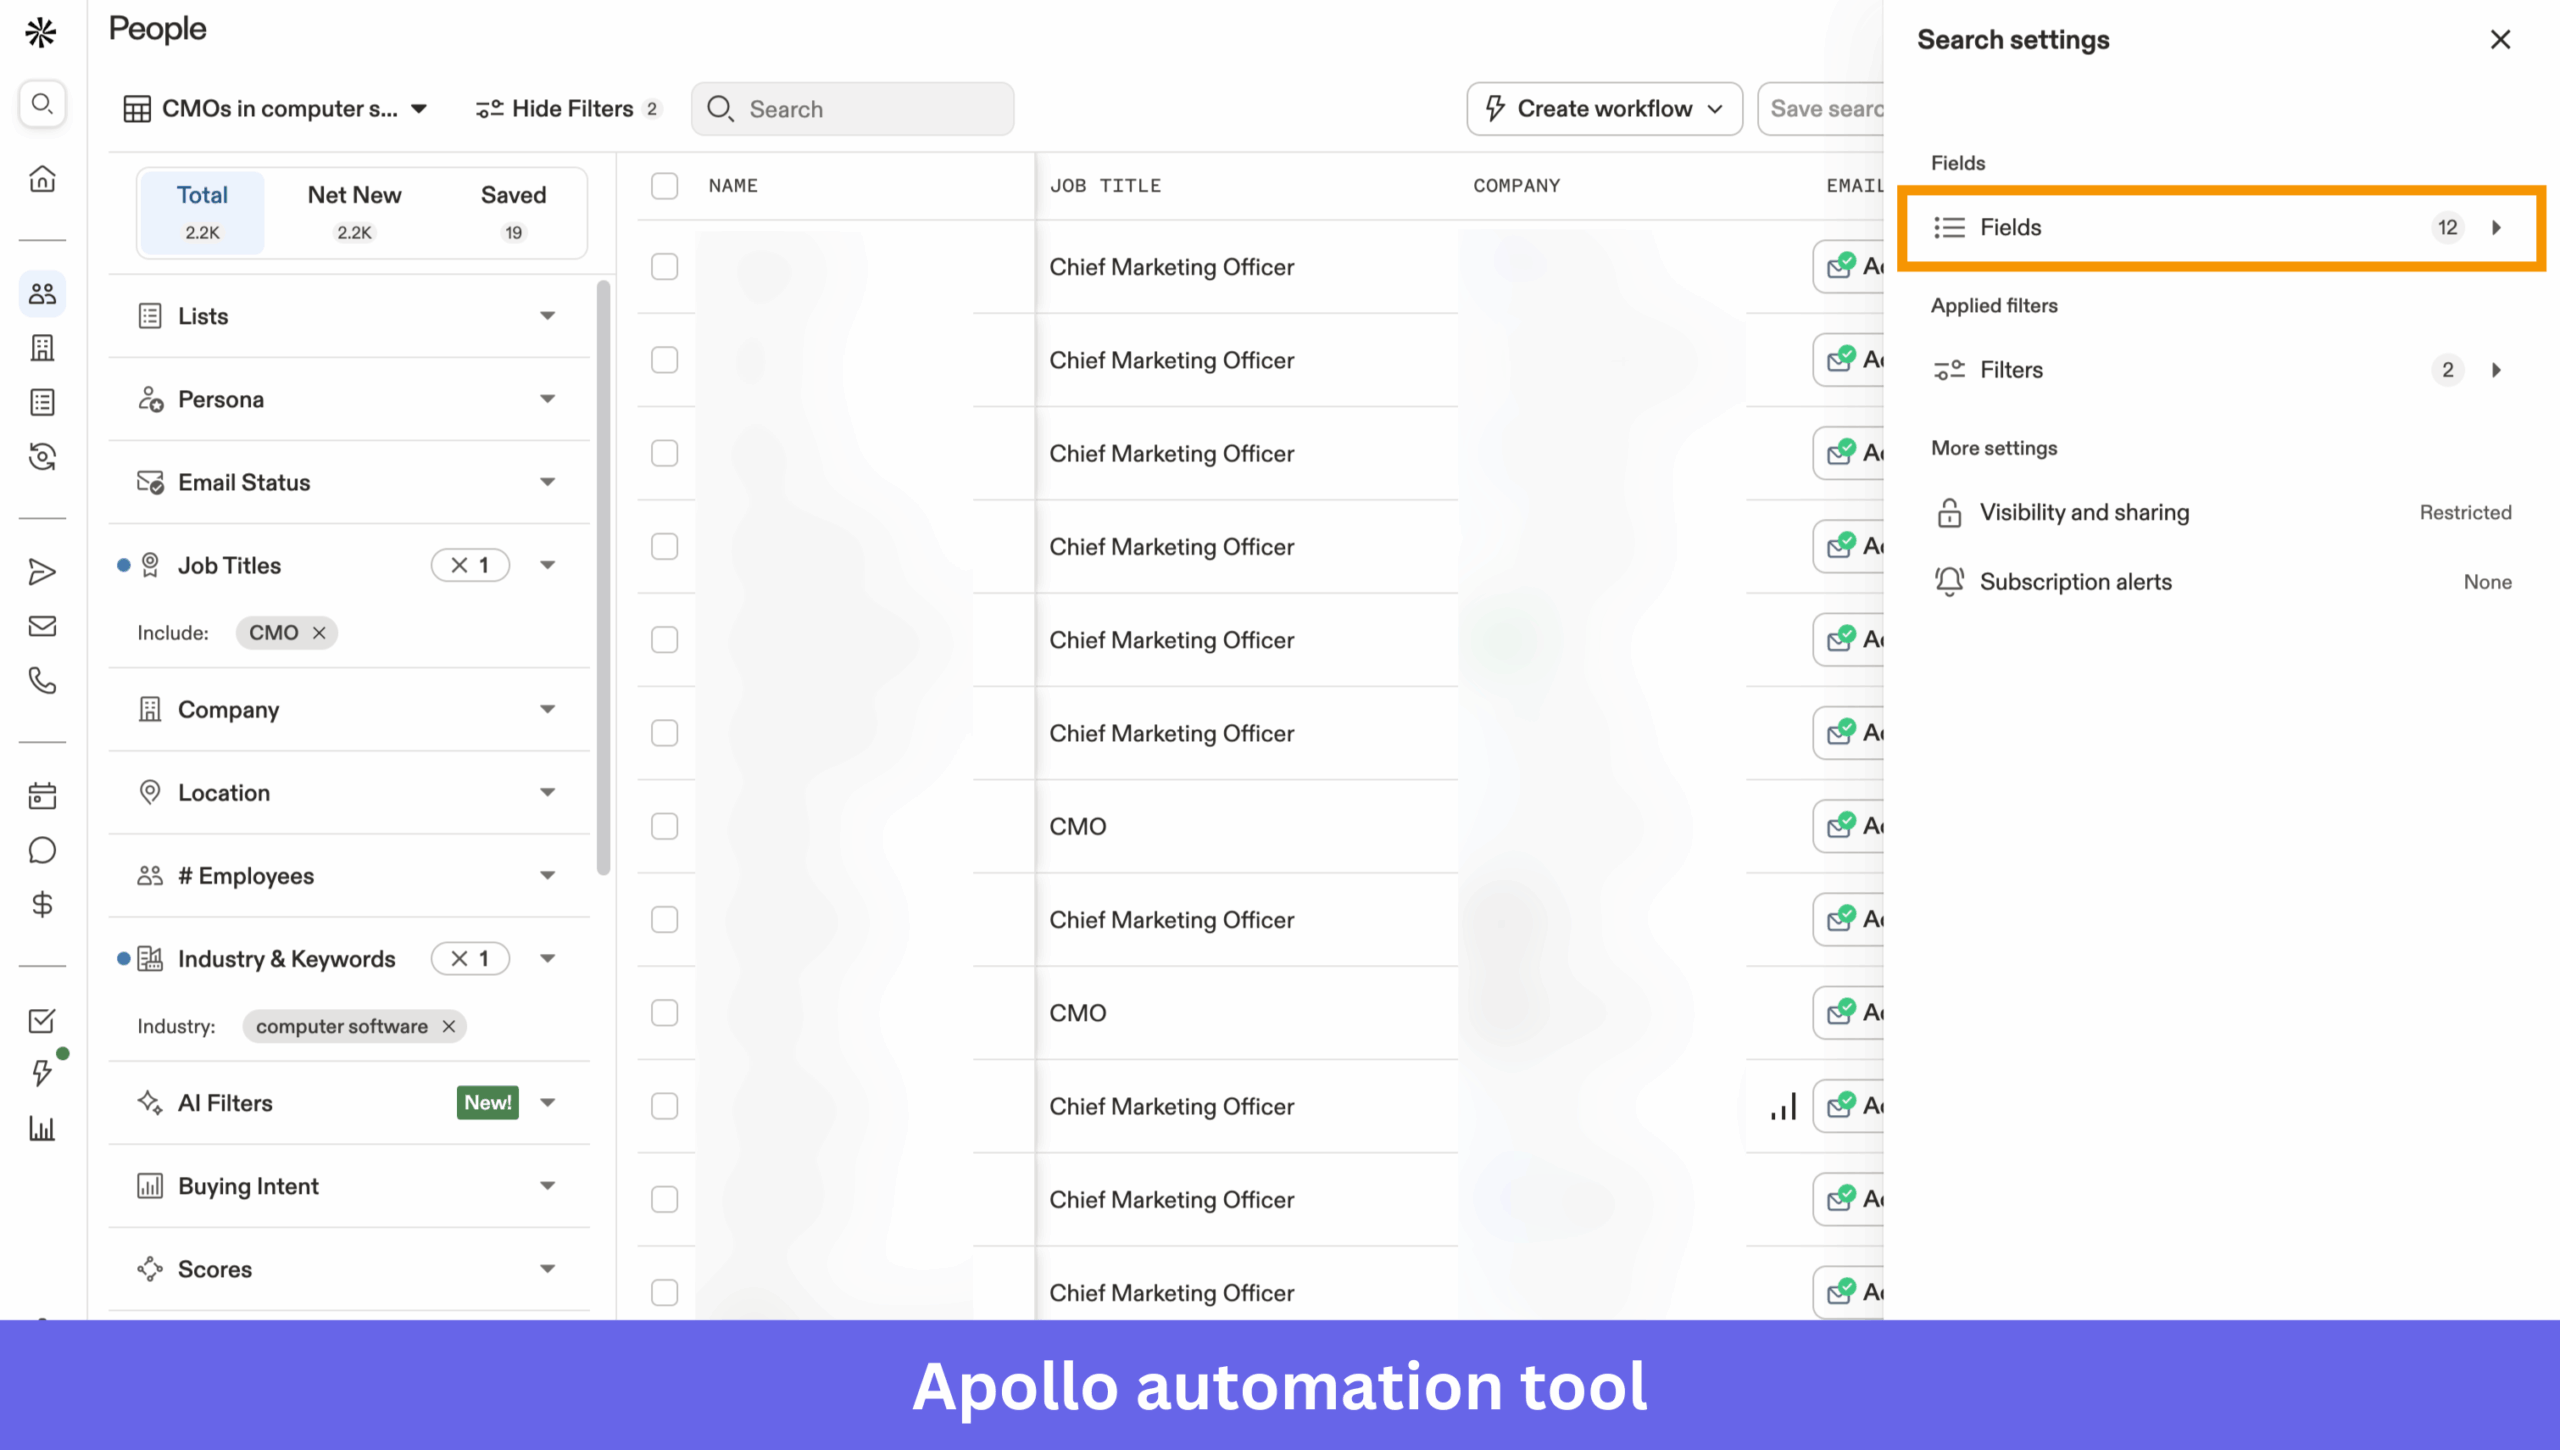
Task: Open the Meetings calendar sidebar icon
Action: (42, 796)
